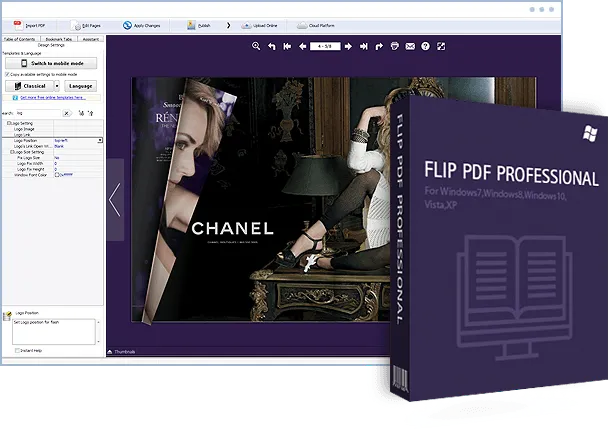Open Get more free online templates link

53,98
